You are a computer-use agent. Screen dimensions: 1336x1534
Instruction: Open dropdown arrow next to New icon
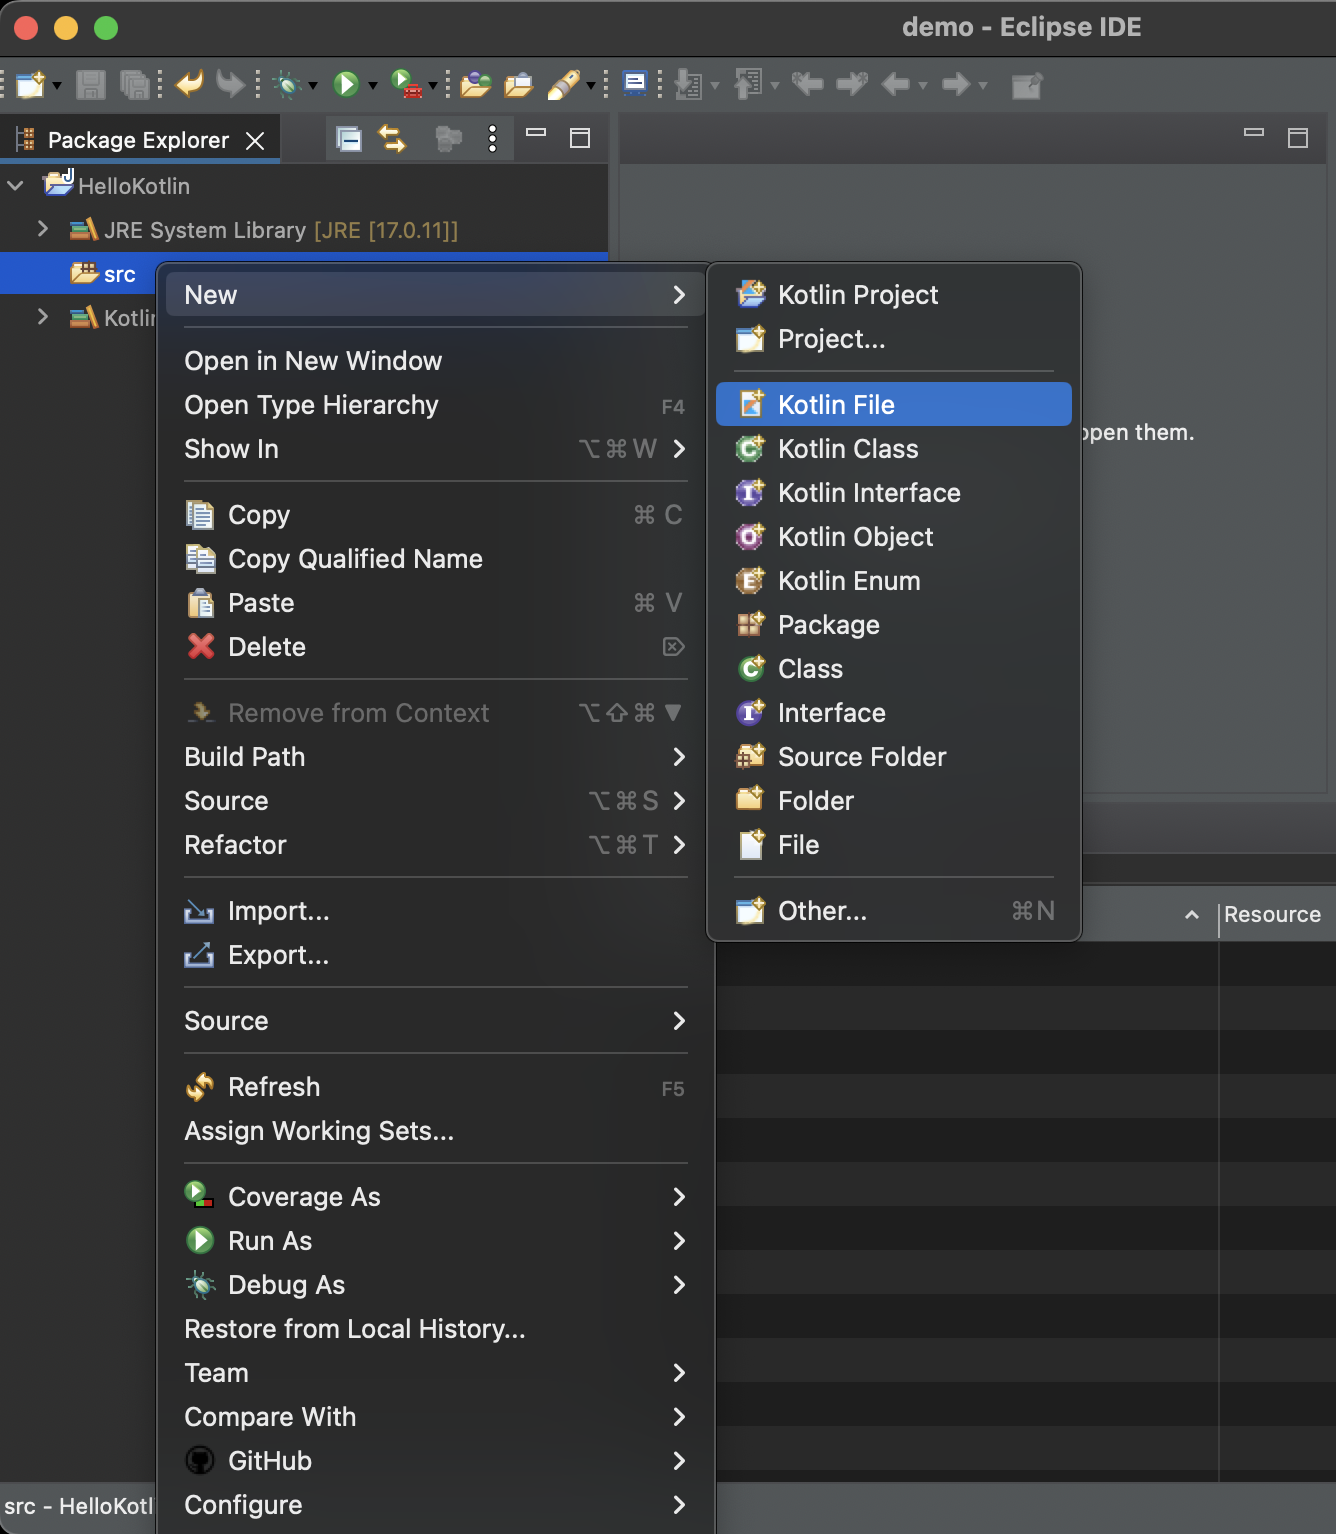point(57,86)
